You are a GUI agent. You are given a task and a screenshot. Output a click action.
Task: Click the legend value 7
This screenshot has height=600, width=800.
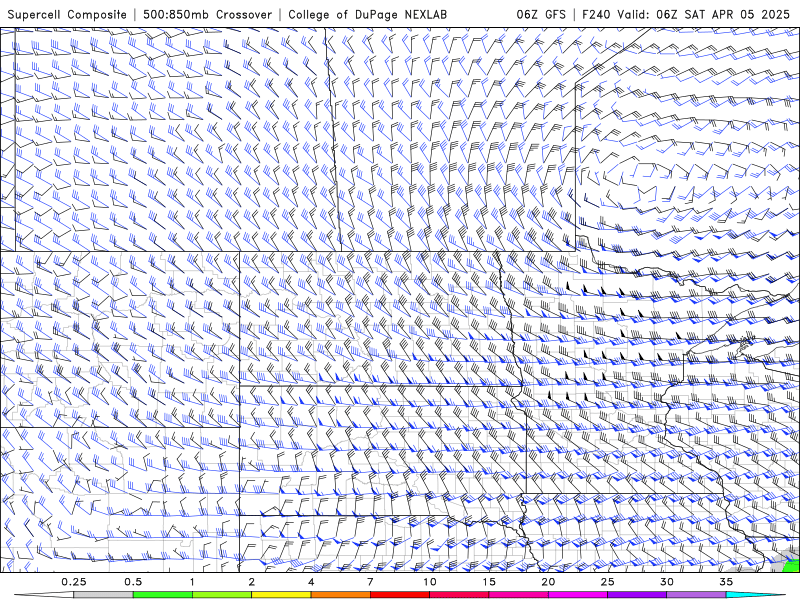[370, 582]
